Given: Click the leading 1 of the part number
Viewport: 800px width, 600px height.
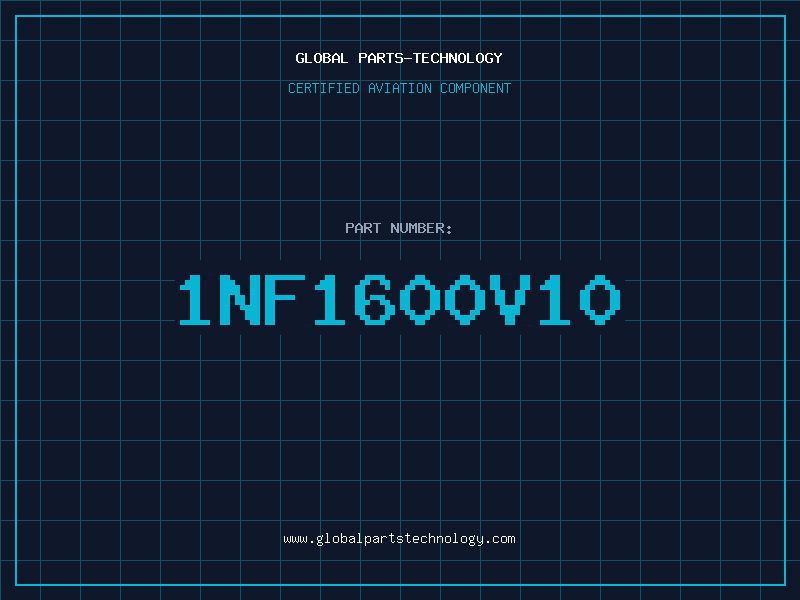Looking at the screenshot, I should tap(195, 300).
